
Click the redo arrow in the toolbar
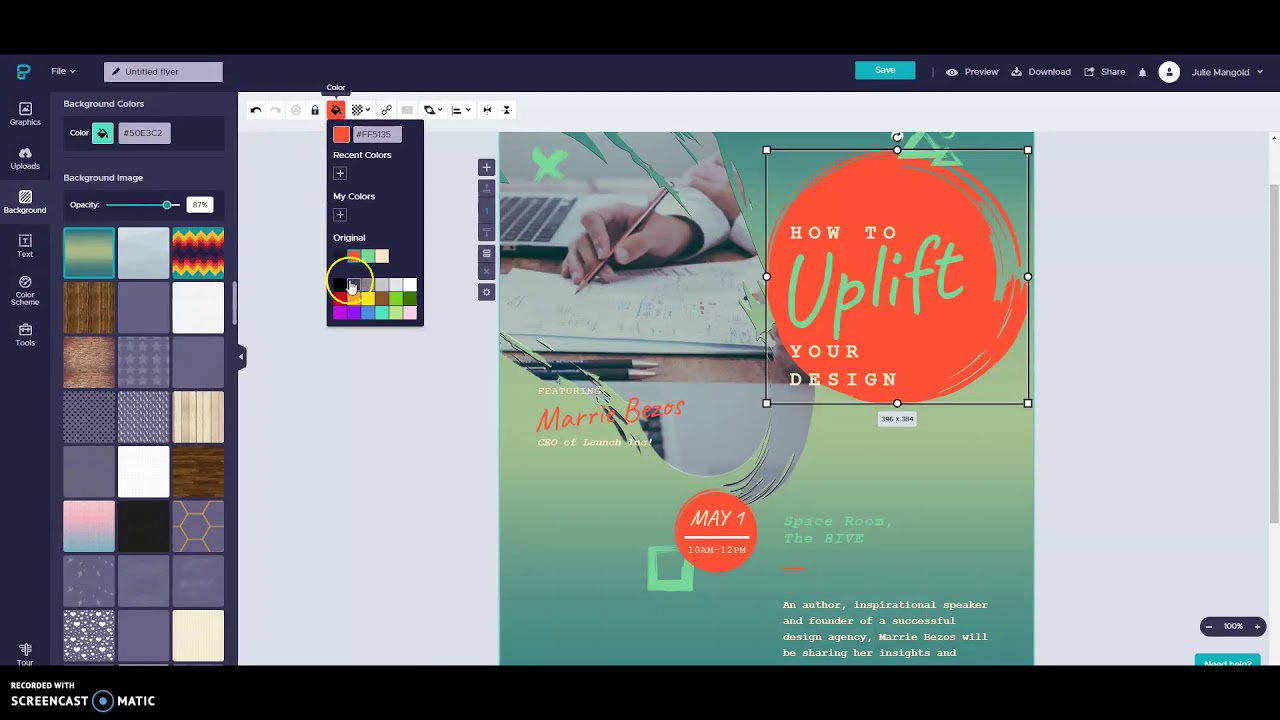[x=276, y=110]
